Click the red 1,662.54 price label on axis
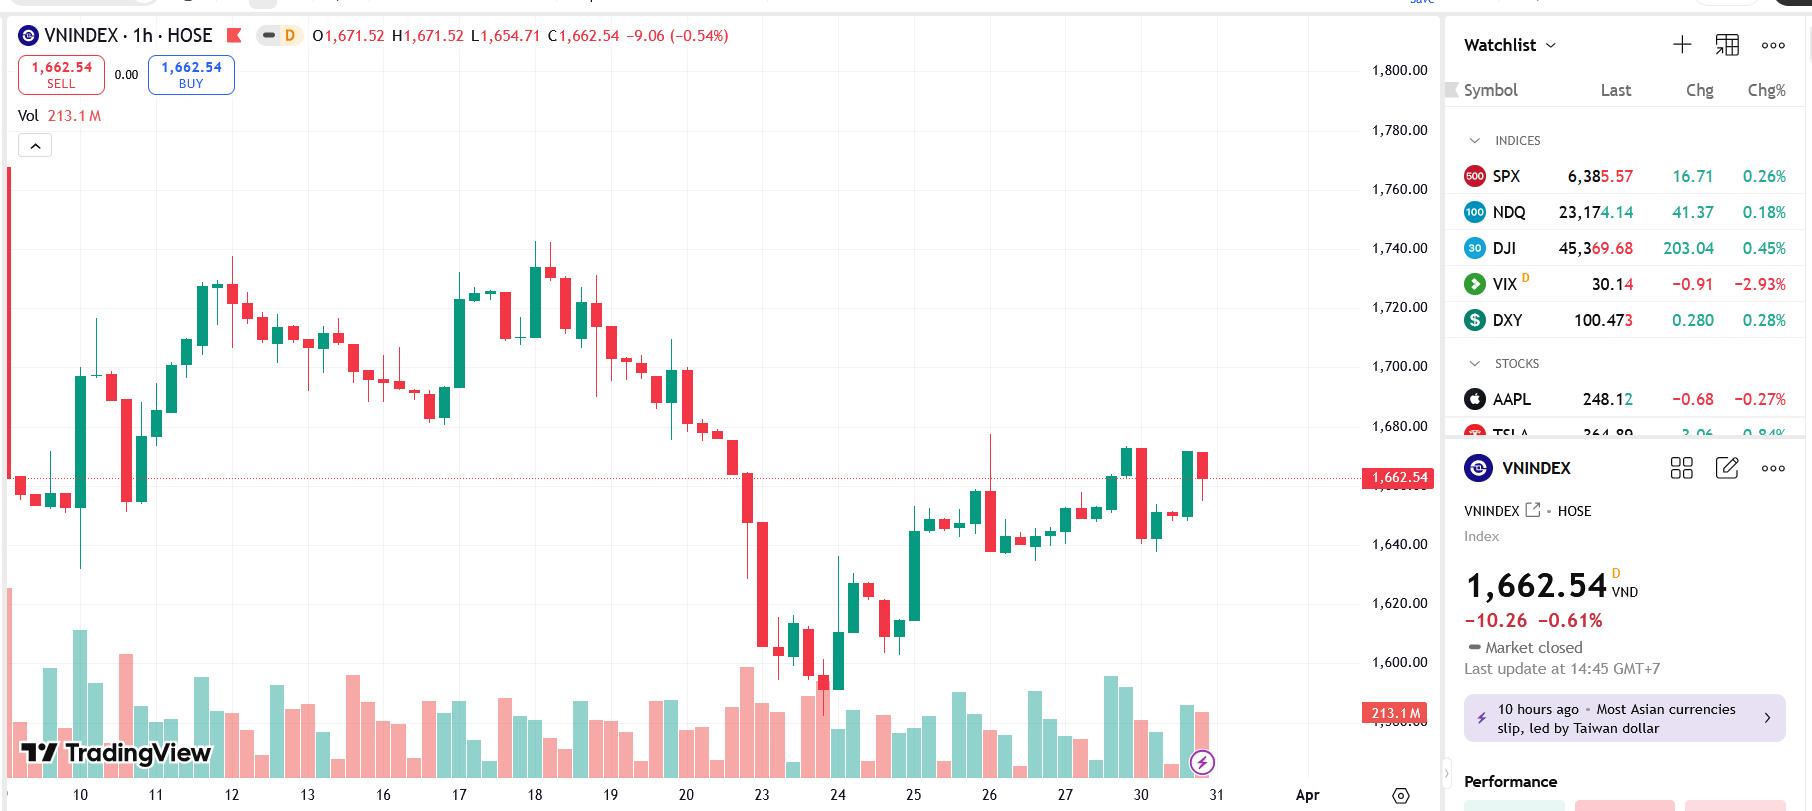 coord(1398,478)
